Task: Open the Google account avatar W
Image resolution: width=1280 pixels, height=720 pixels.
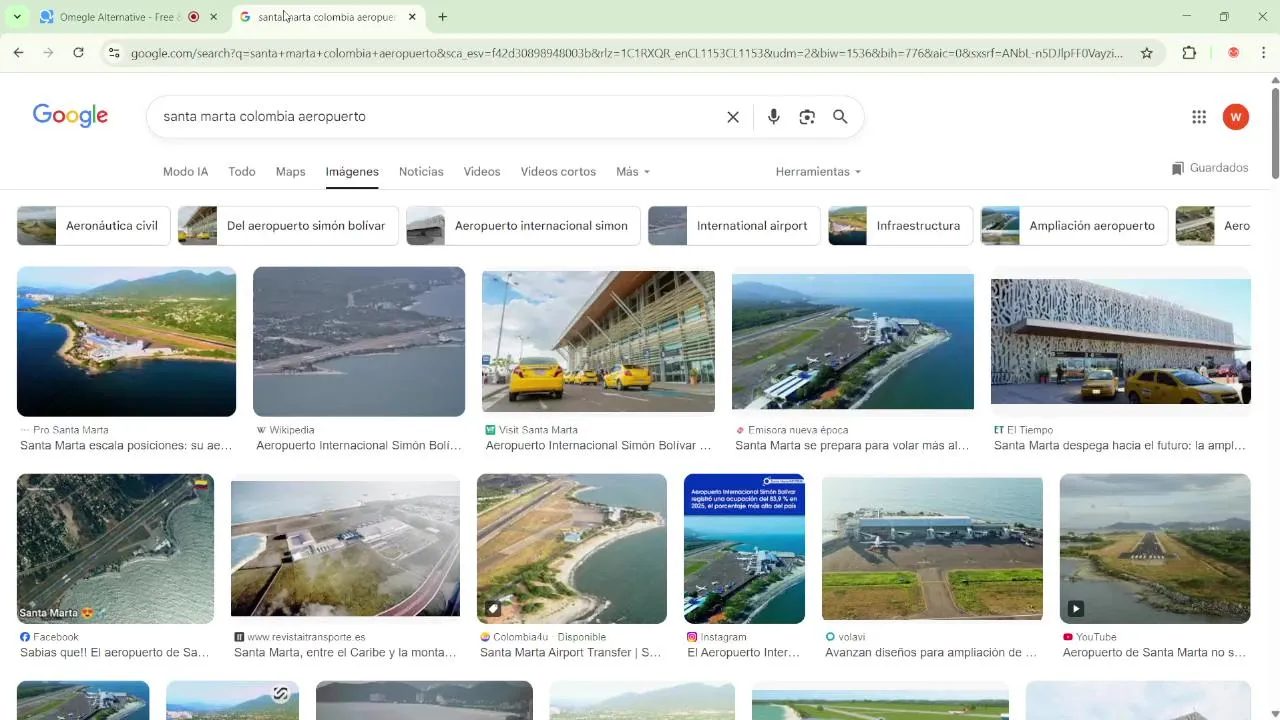Action: (x=1235, y=117)
